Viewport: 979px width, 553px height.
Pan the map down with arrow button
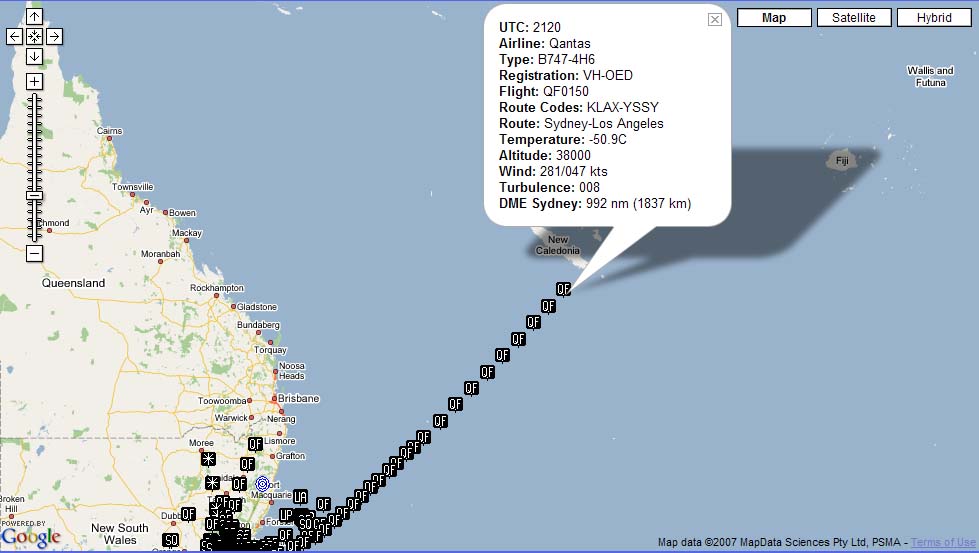34,57
